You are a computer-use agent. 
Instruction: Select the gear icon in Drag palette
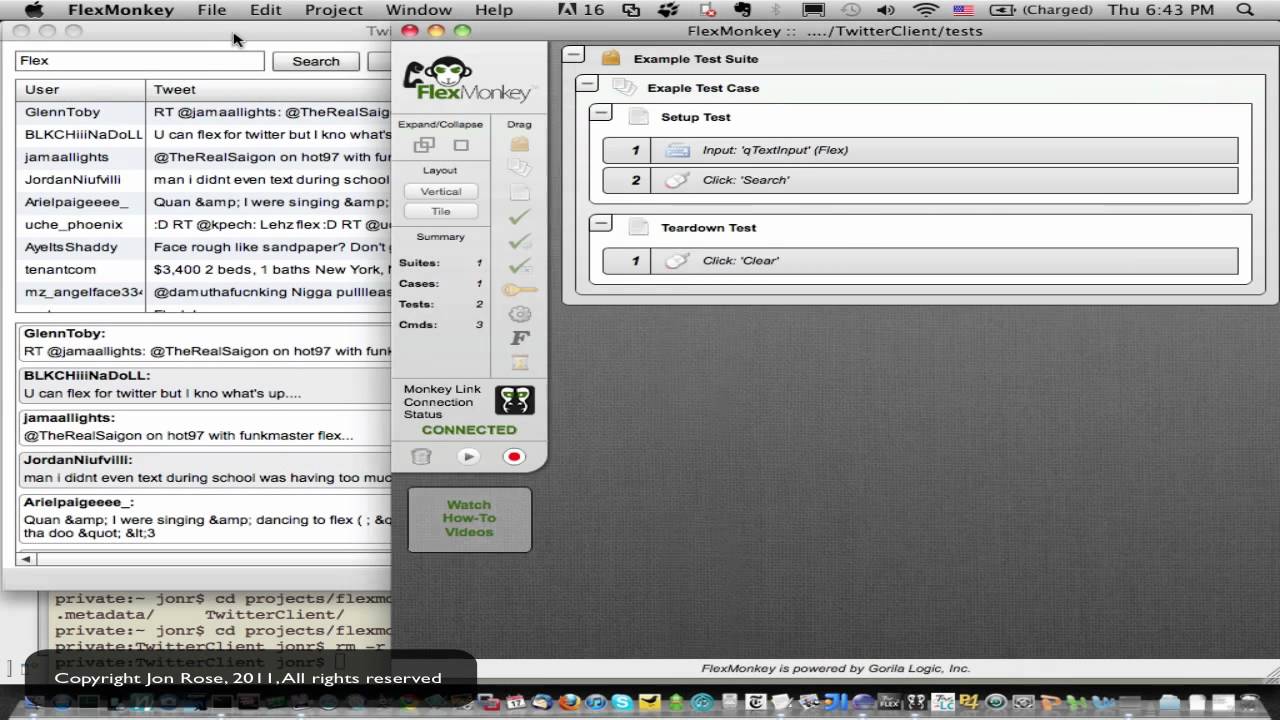pos(519,314)
